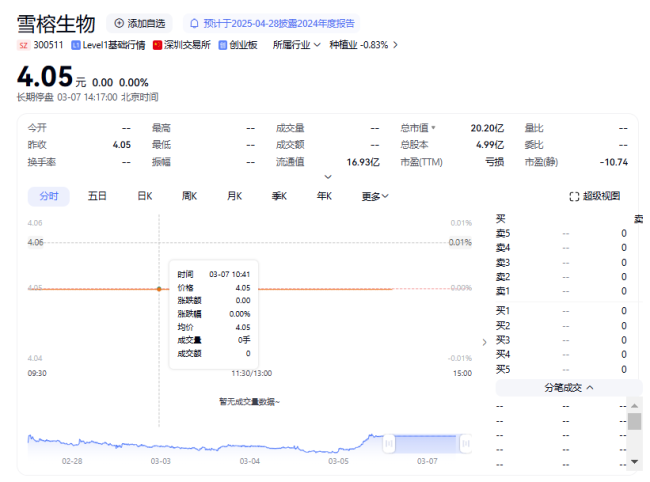
Task: Click the 超级视图 fullscreen icon
Action: (x=574, y=196)
